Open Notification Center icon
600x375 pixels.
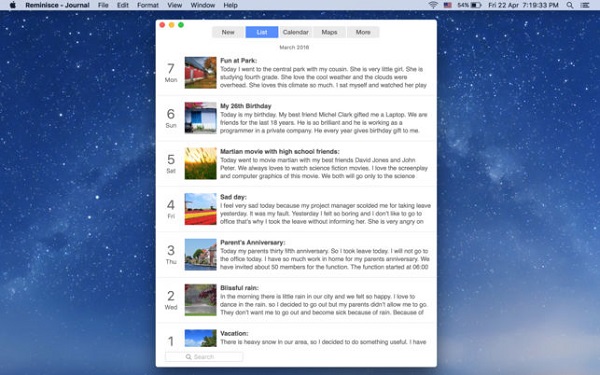pos(585,5)
